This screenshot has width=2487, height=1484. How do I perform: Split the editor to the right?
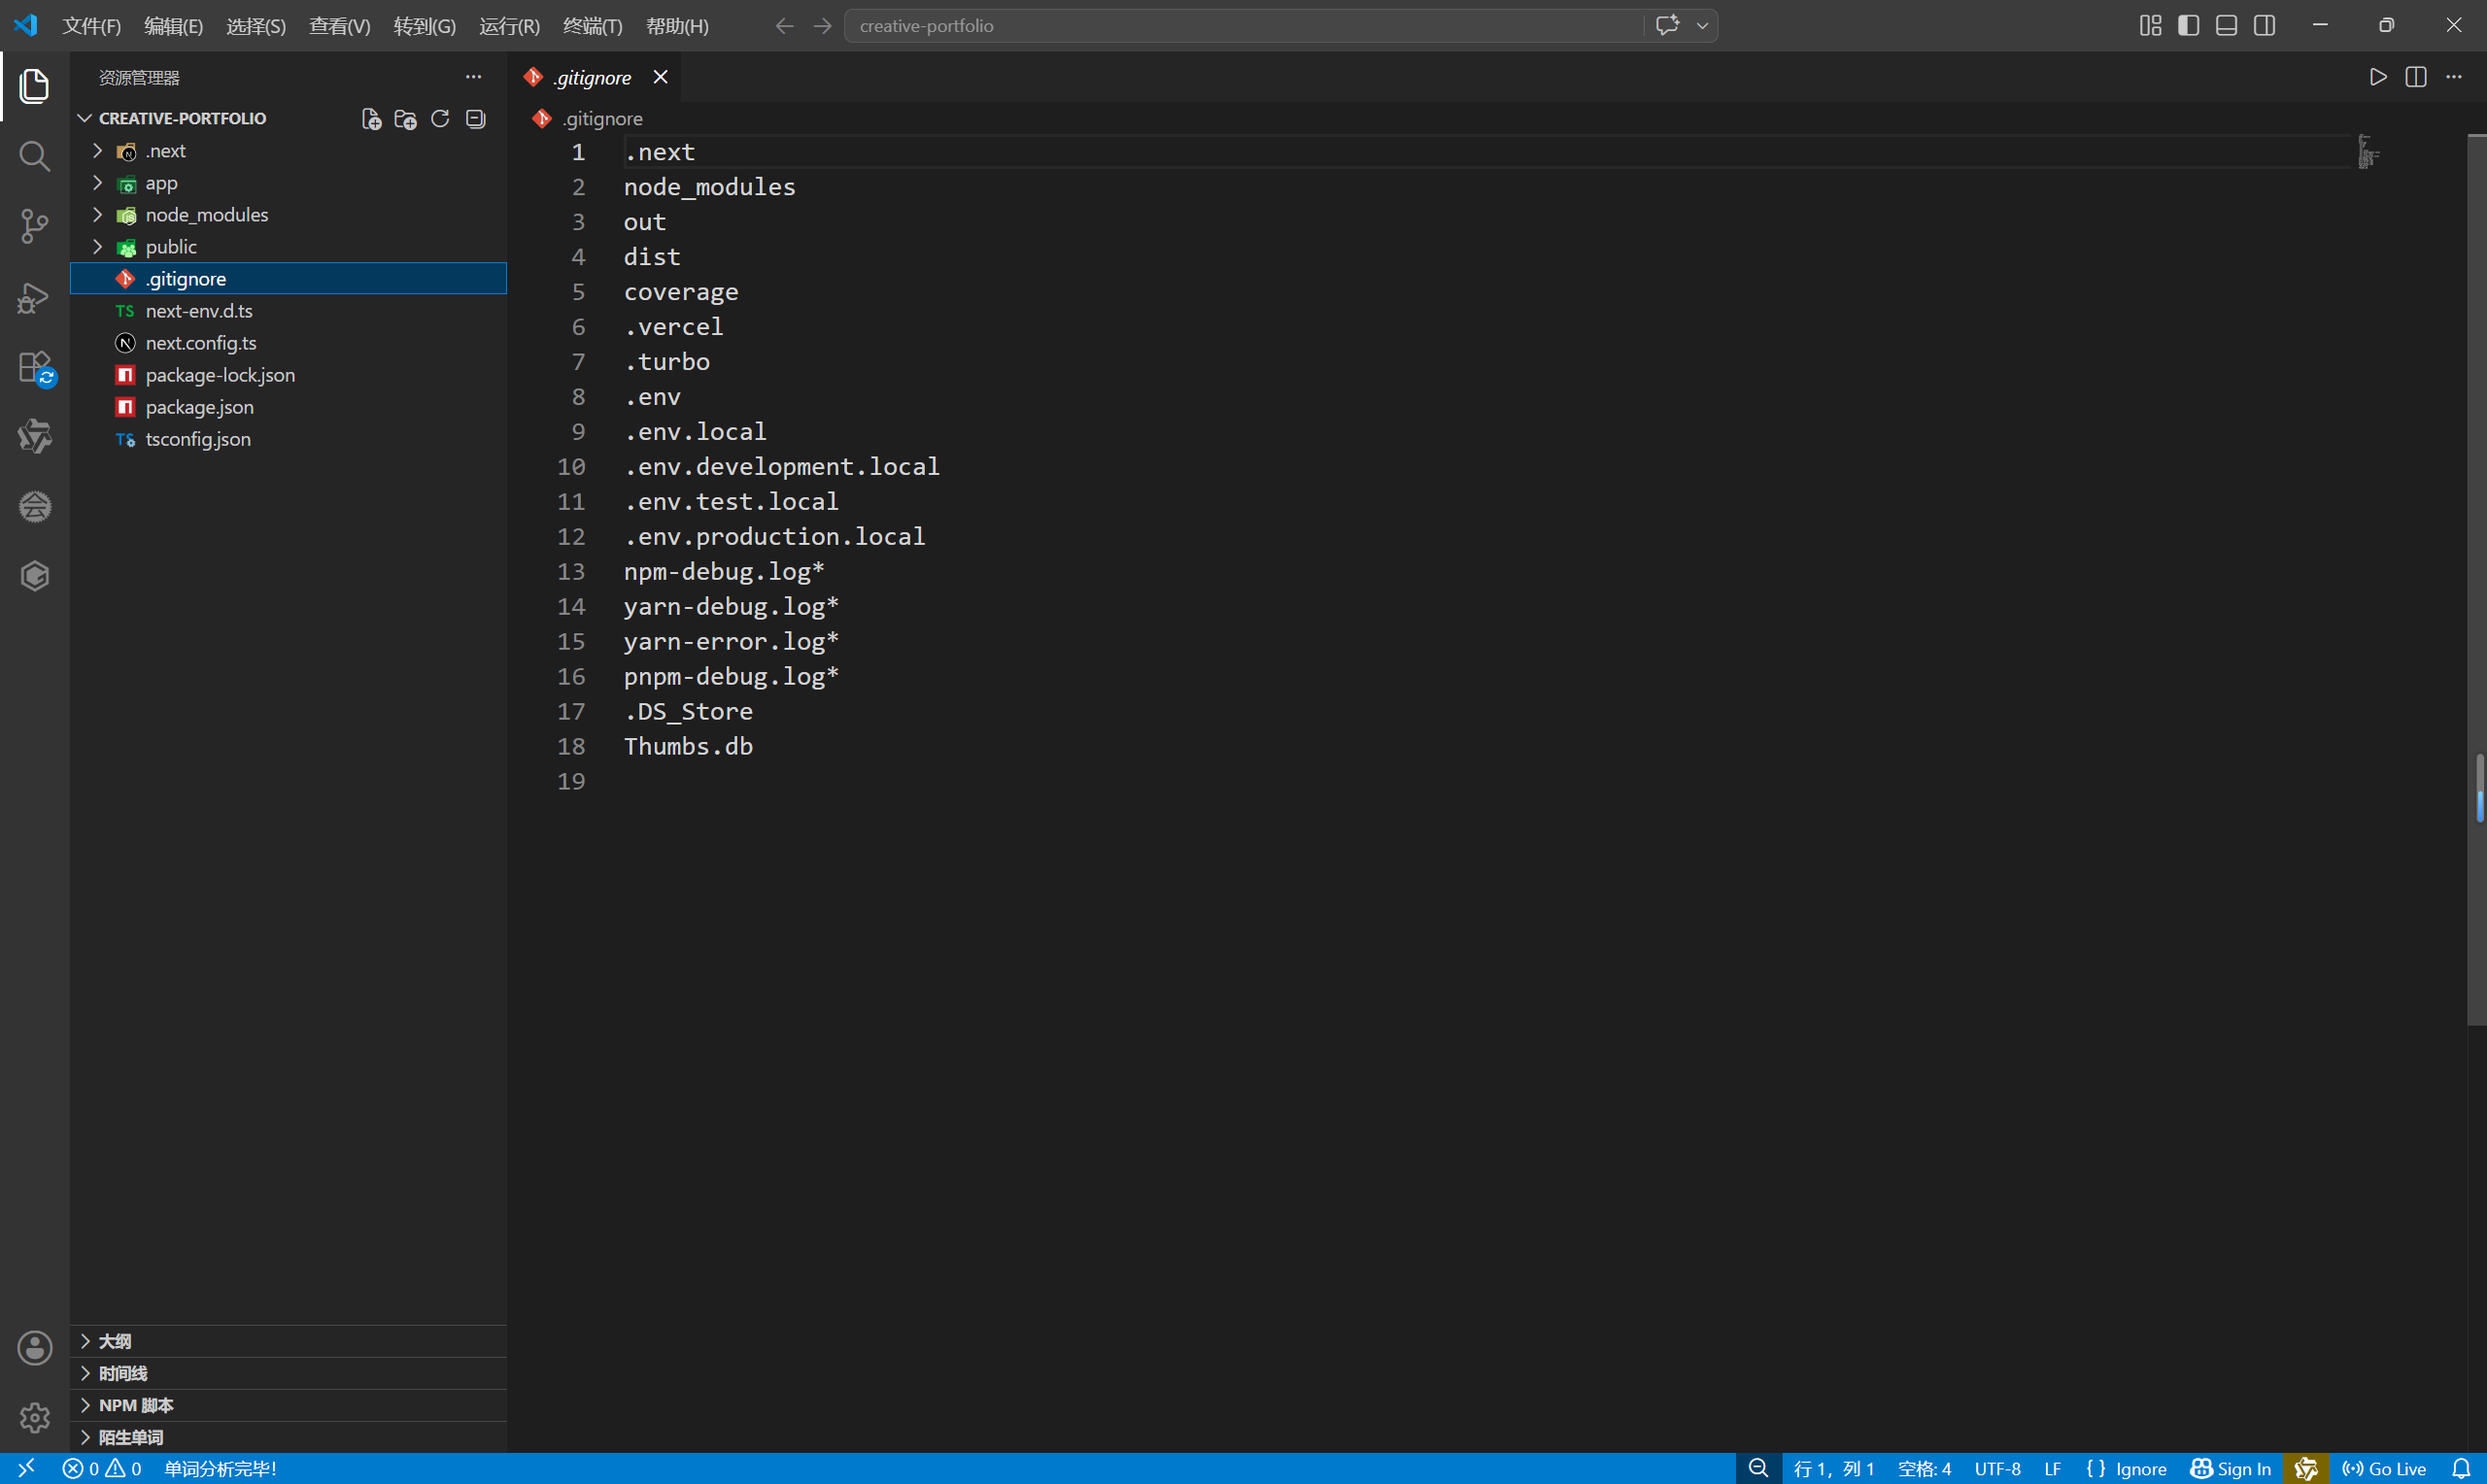click(2416, 77)
